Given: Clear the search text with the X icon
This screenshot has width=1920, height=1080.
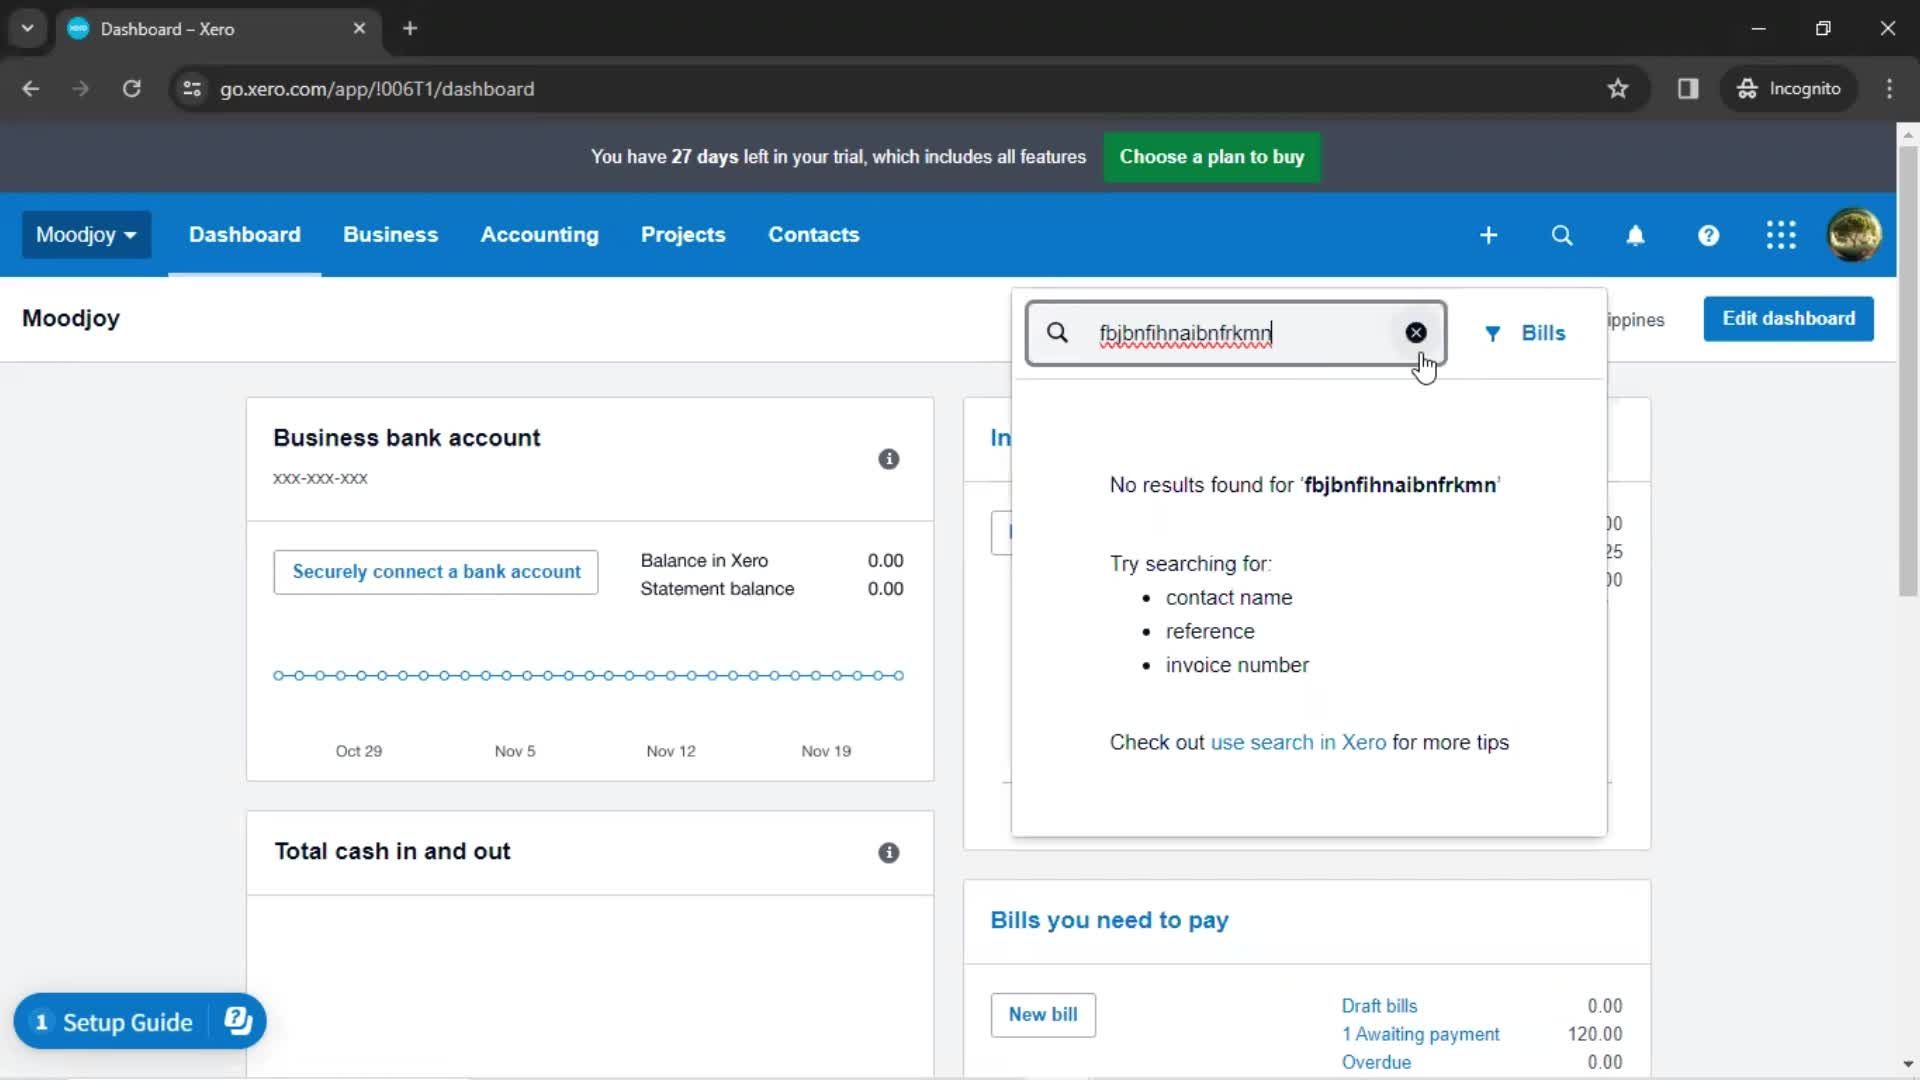Looking at the screenshot, I should pos(1415,333).
